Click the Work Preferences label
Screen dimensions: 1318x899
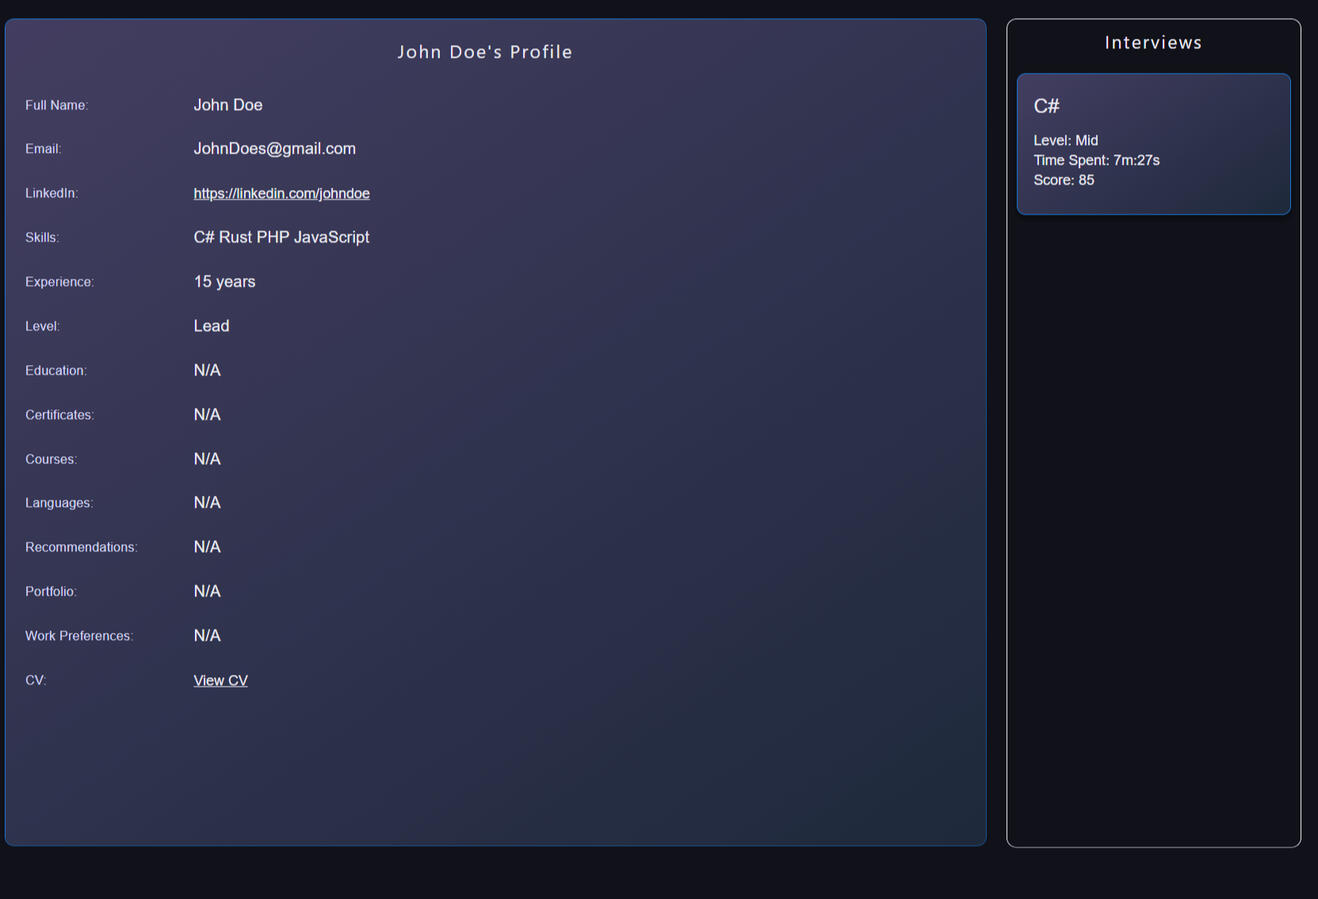click(79, 636)
